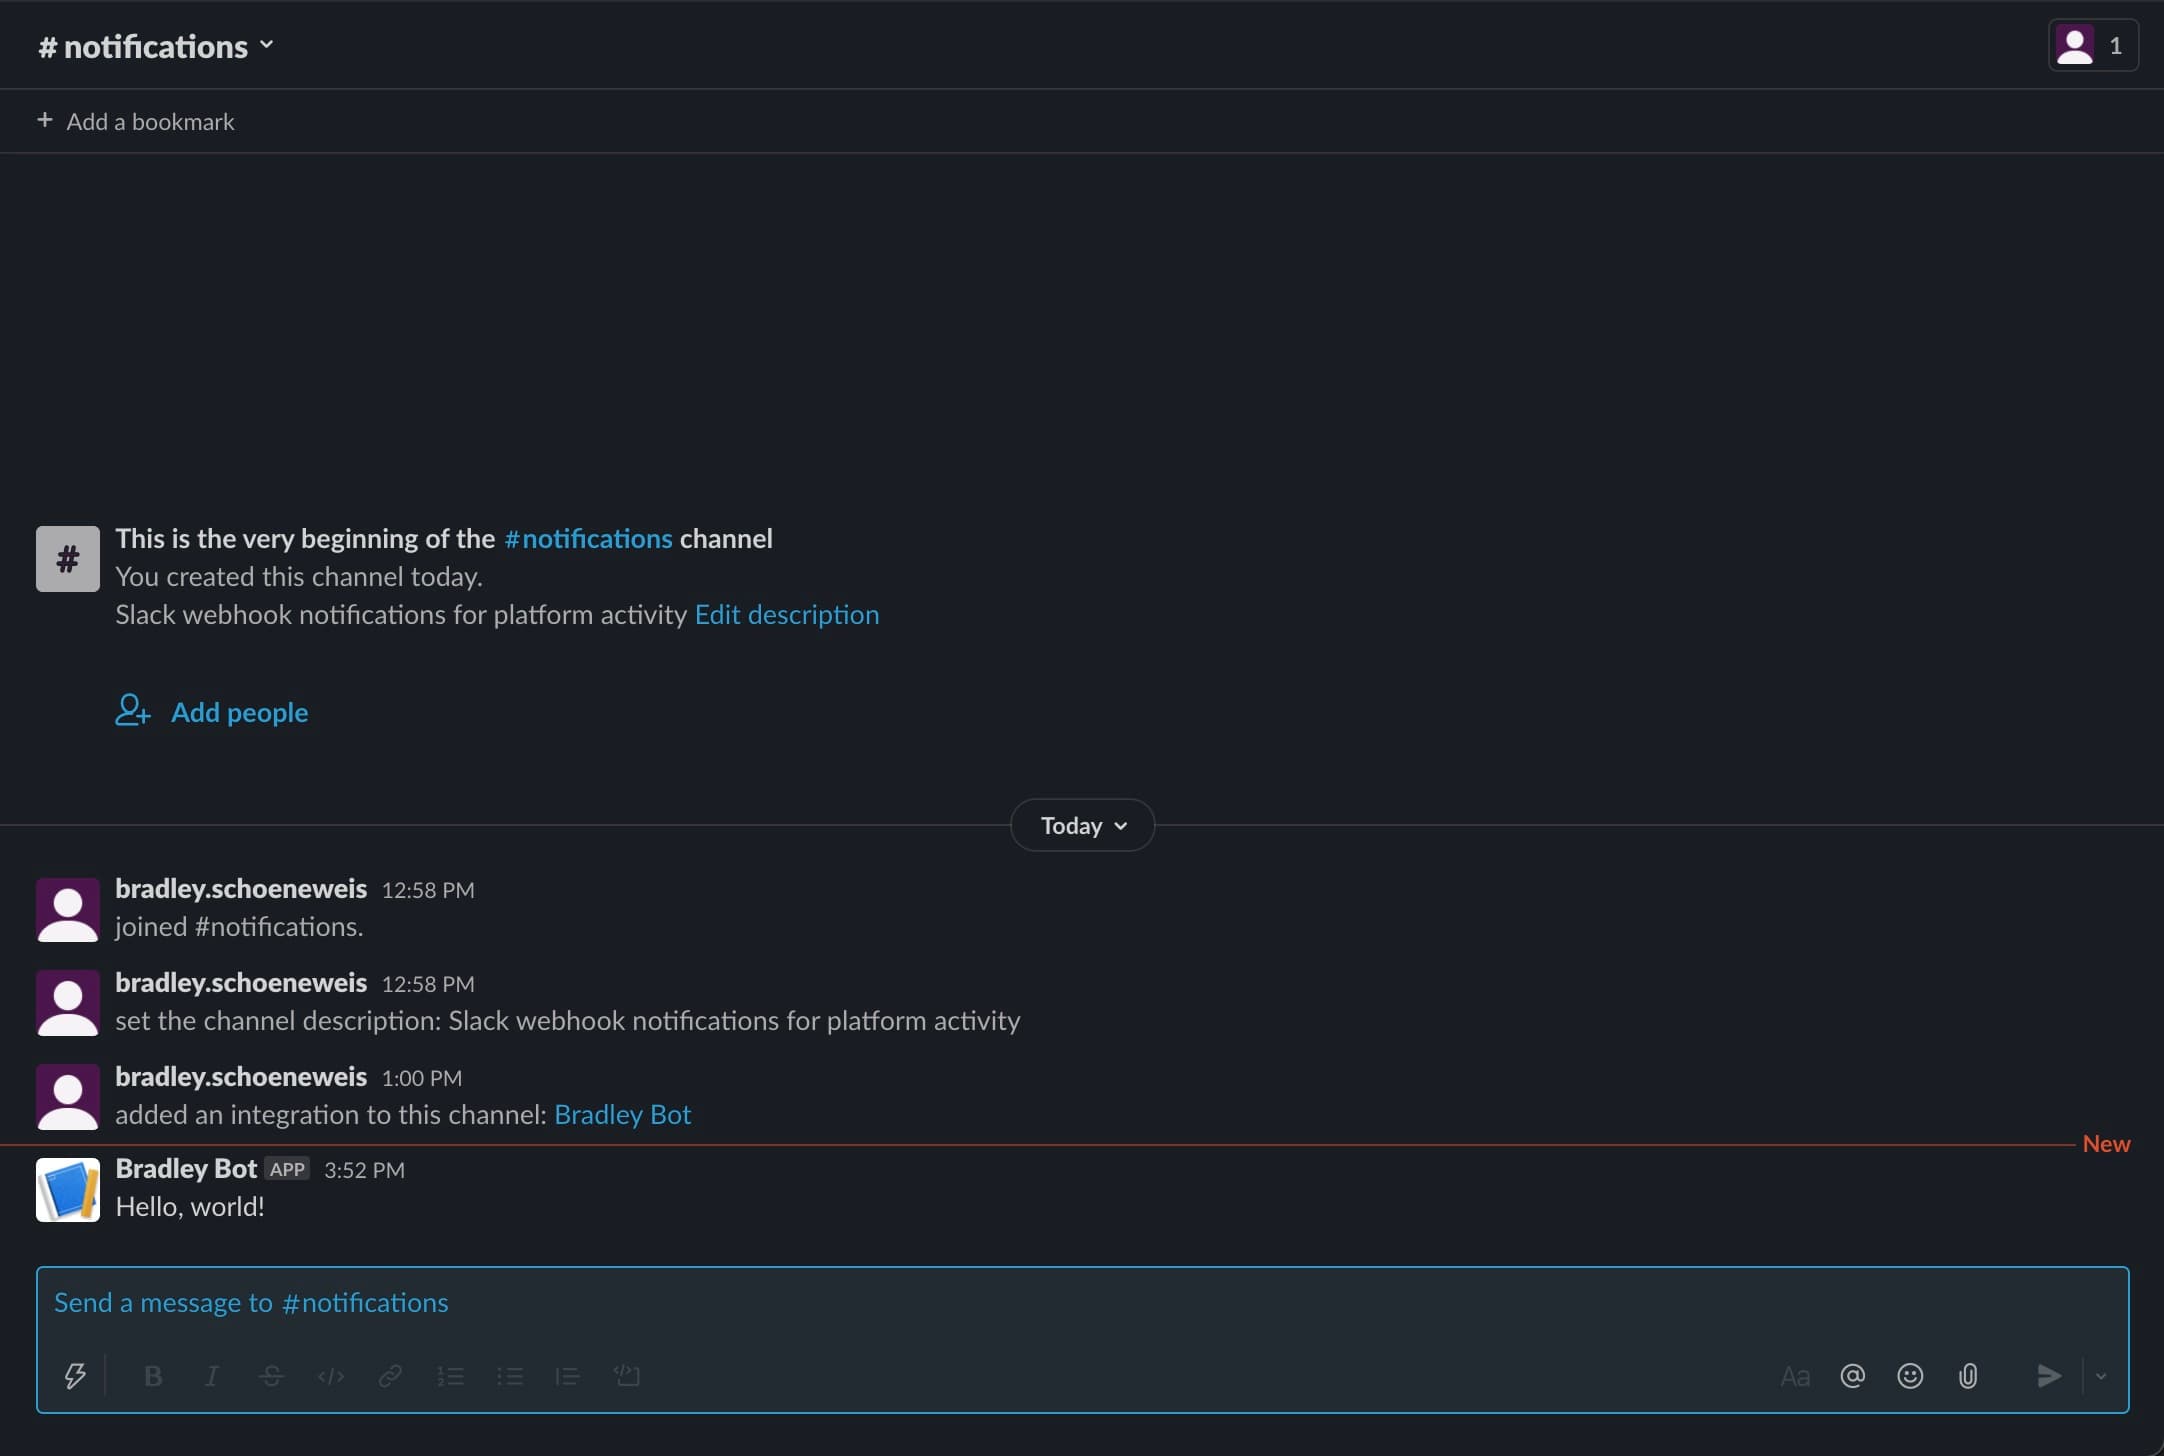Add a bookmark to the channel

(136, 121)
